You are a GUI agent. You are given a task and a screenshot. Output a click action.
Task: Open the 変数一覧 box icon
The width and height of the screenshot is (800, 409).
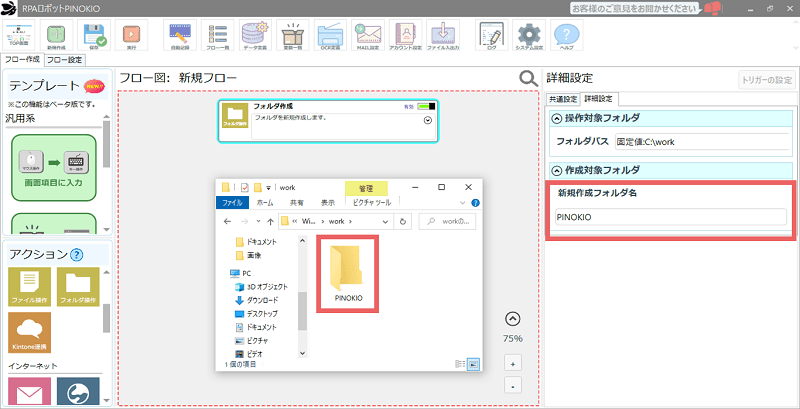293,35
